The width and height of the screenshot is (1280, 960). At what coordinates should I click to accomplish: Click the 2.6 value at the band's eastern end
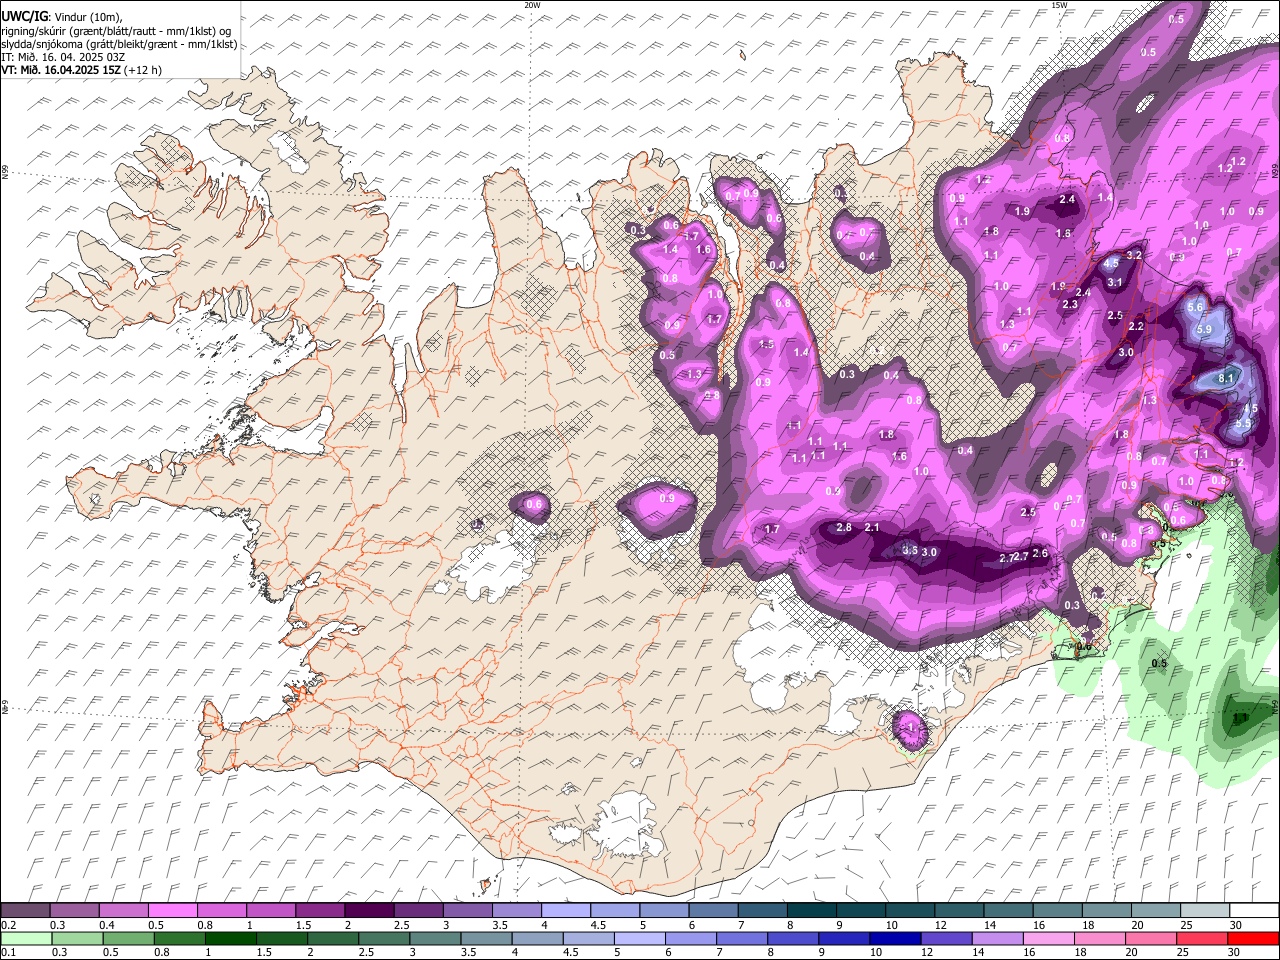[x=1040, y=553]
